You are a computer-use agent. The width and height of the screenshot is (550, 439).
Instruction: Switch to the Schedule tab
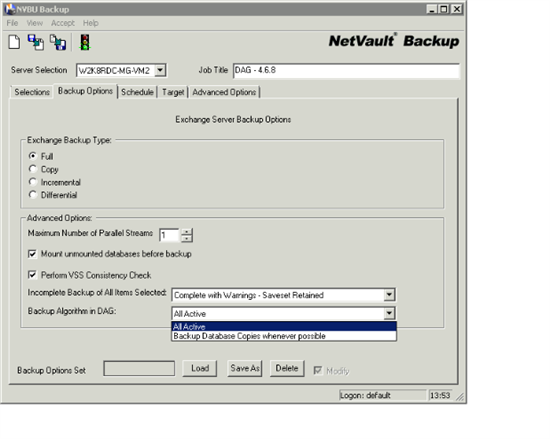pos(137,92)
